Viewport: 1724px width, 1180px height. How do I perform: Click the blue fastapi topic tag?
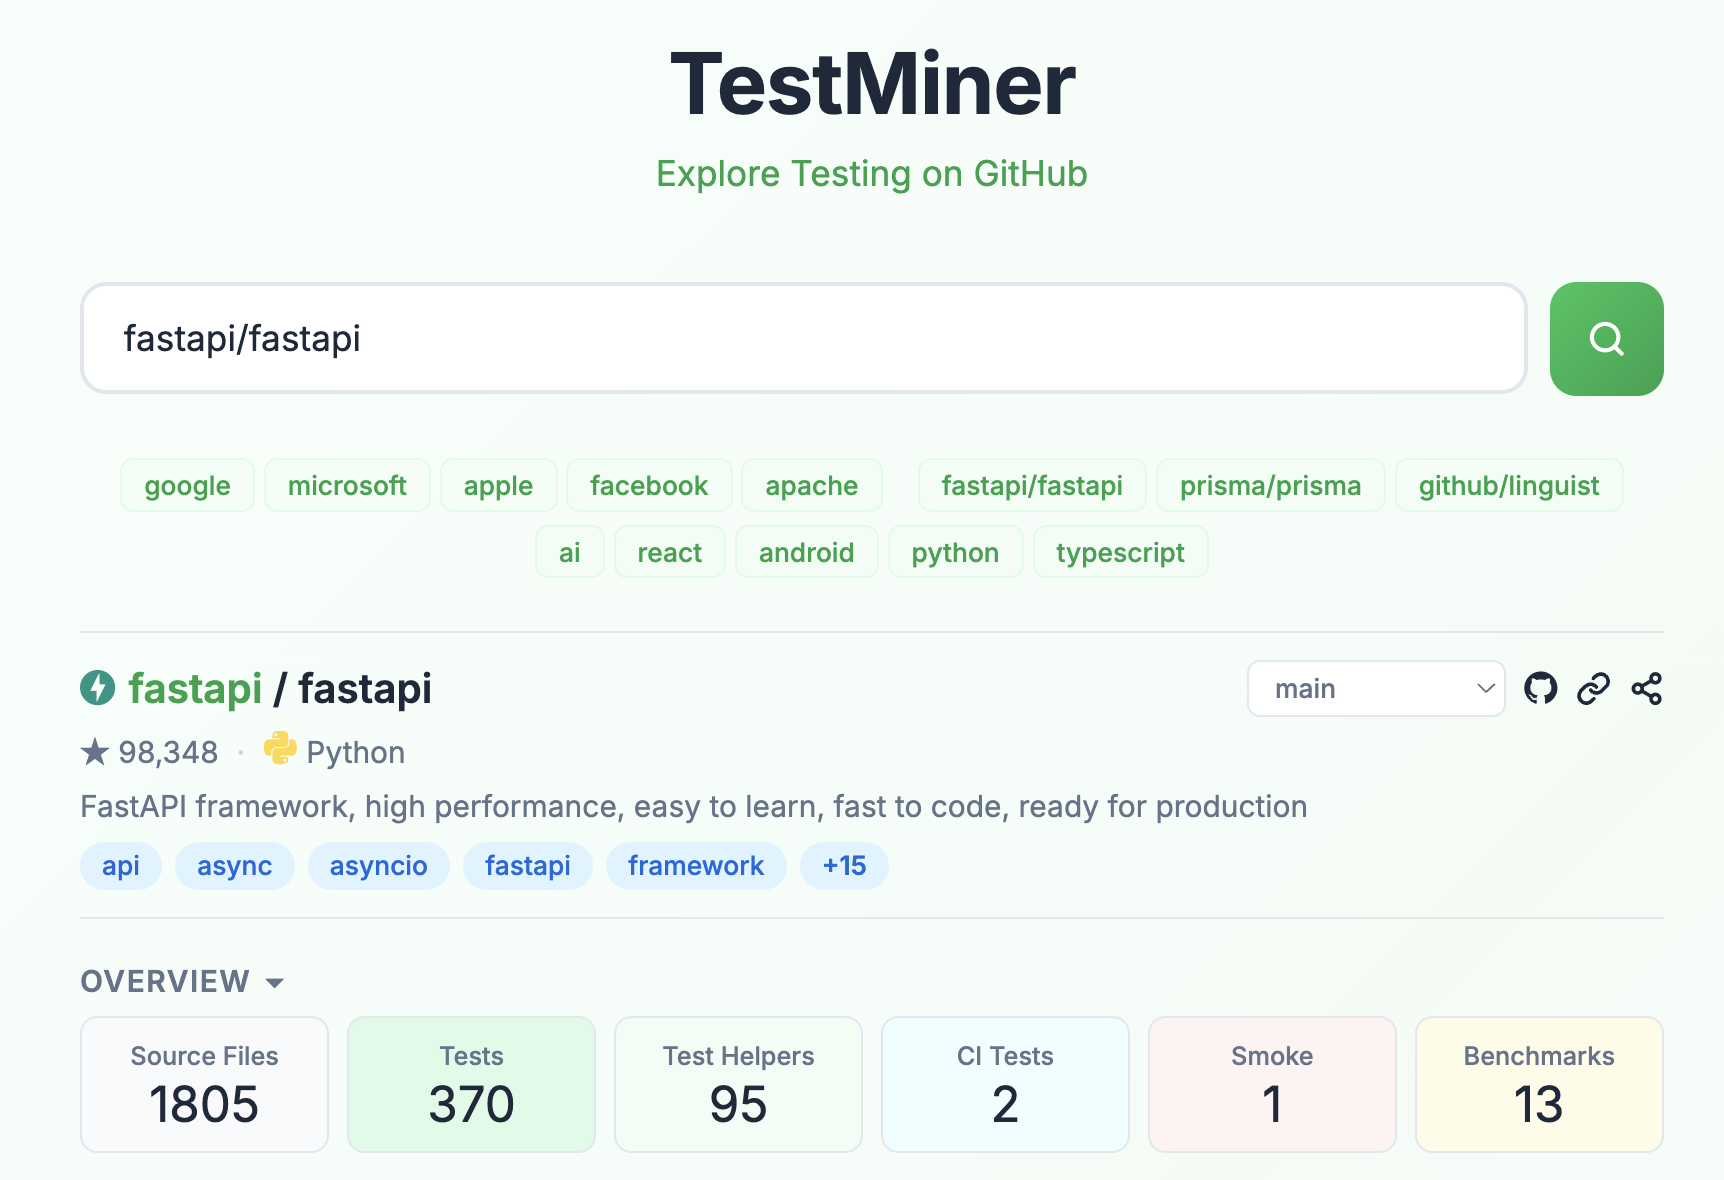click(528, 866)
